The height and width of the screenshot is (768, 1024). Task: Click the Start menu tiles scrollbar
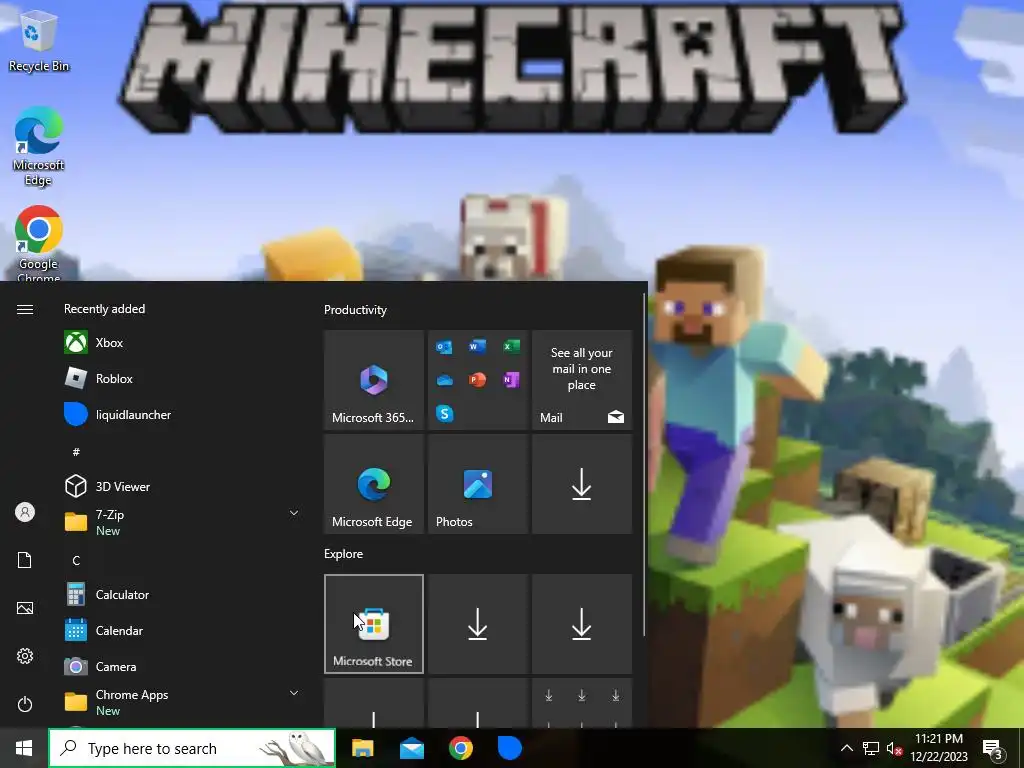tap(644, 465)
